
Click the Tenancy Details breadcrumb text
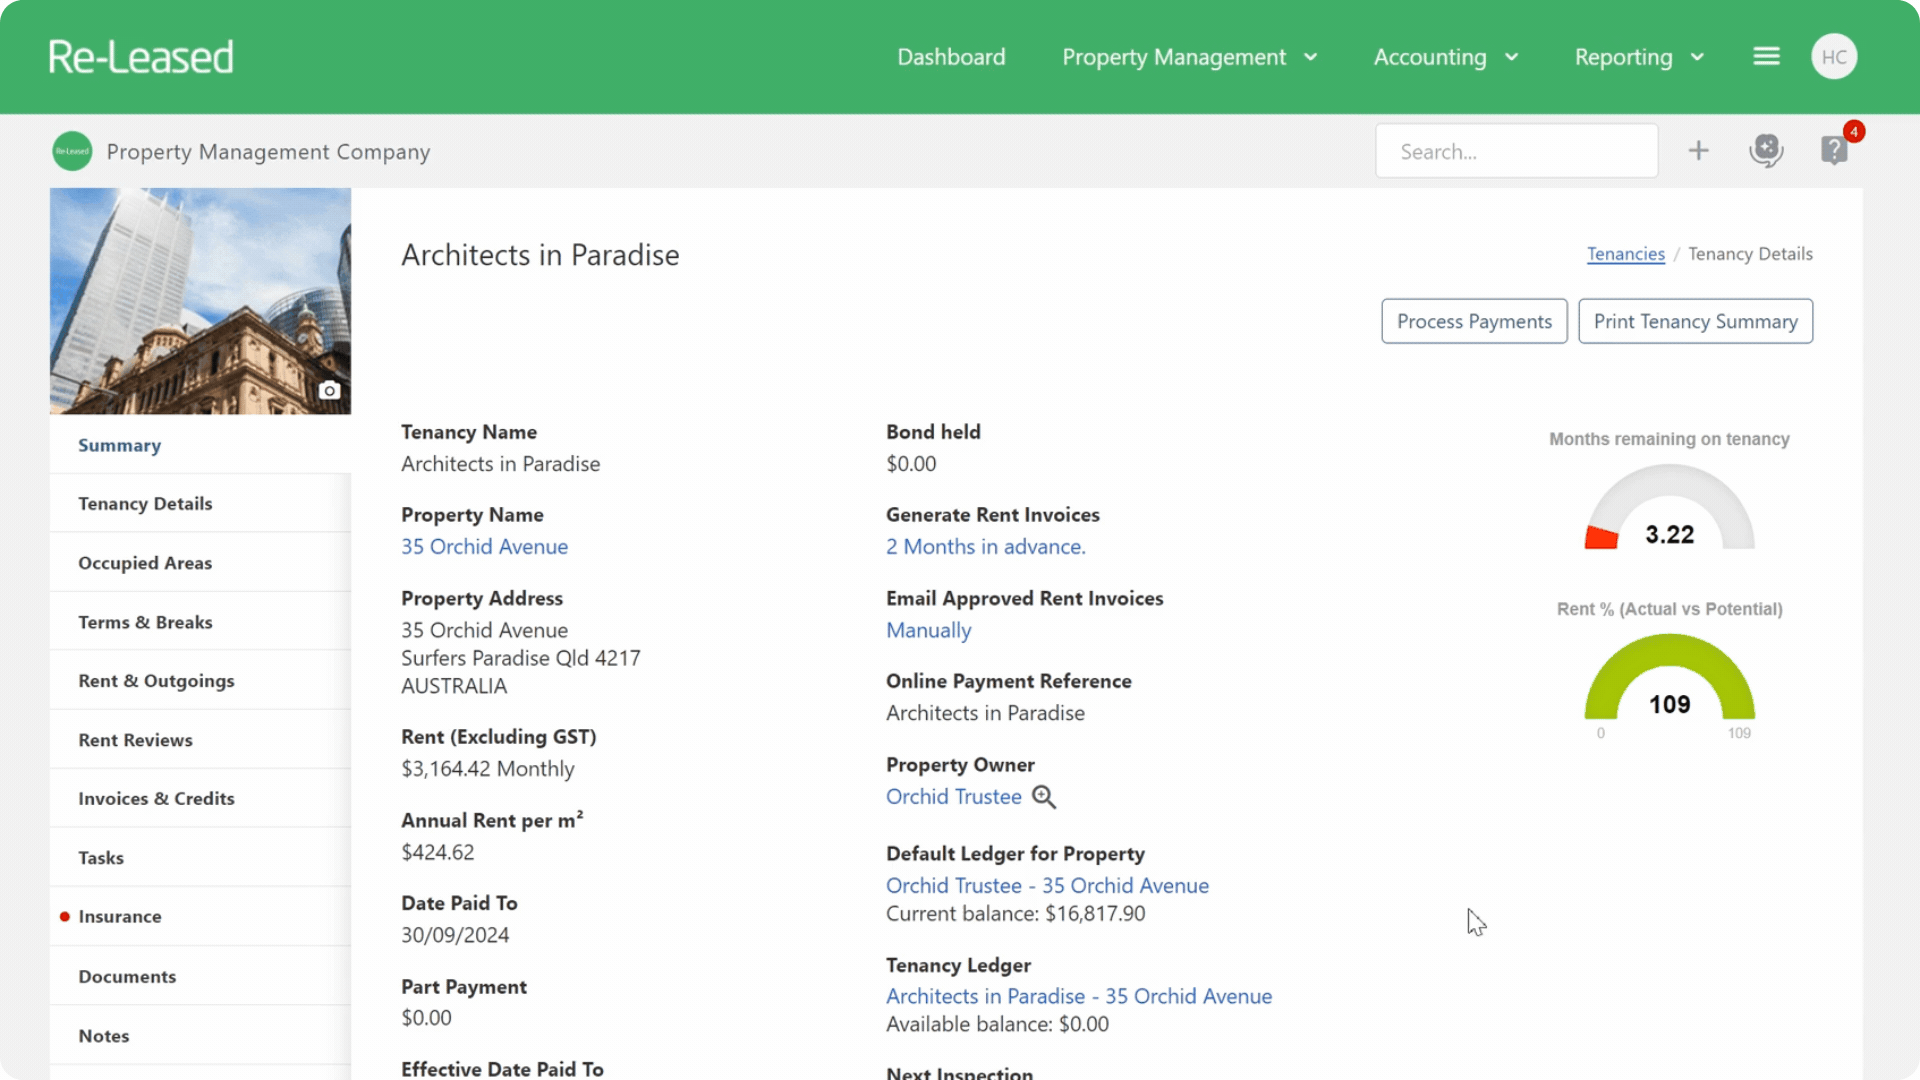1750,254
